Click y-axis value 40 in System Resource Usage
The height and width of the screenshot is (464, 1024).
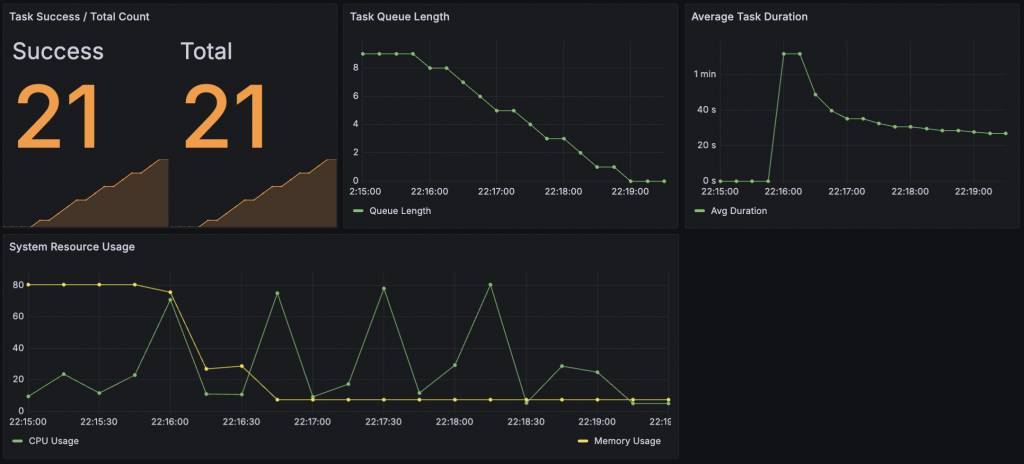tap(16, 348)
